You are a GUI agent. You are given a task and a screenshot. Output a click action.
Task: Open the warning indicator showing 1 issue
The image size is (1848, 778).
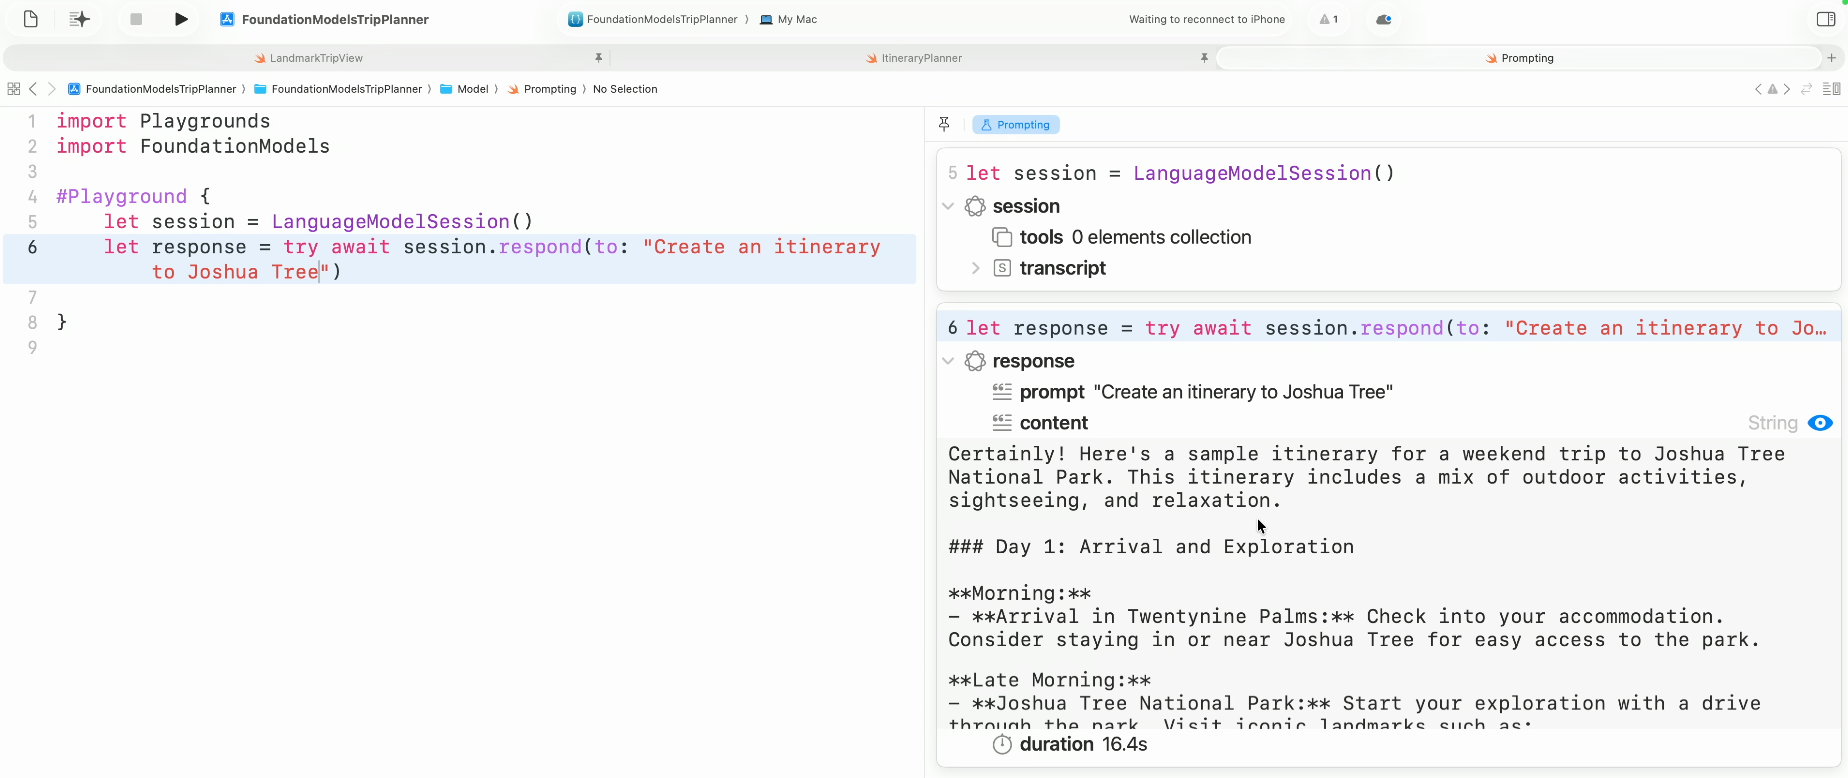tap(1328, 19)
